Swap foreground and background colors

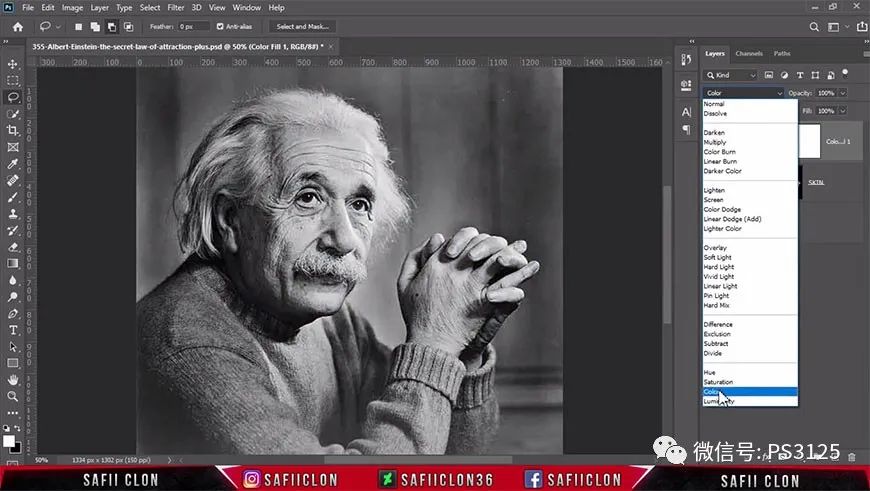[x=17, y=428]
